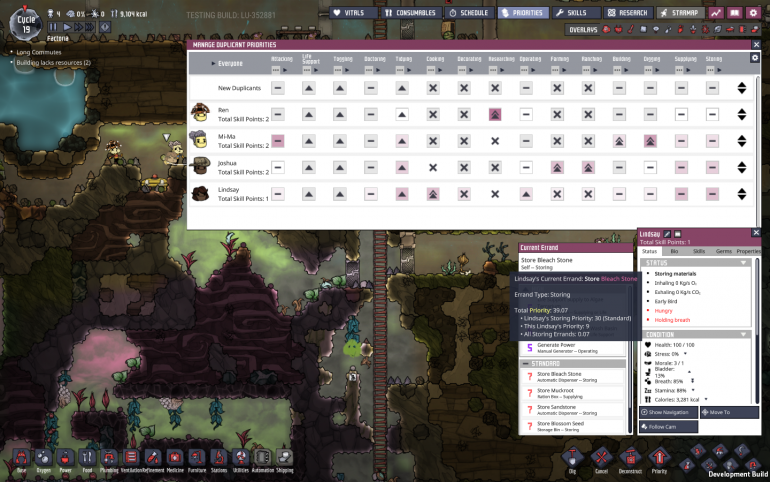Toggle New Duplicants' Life Support priority
The image size is (770, 482).
point(309,88)
